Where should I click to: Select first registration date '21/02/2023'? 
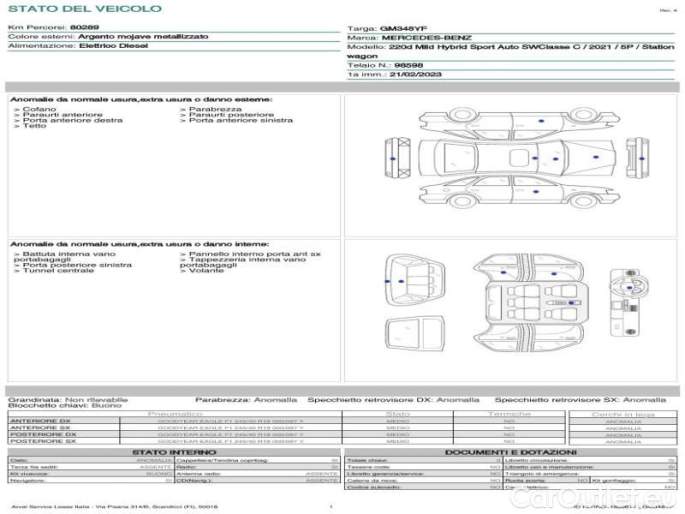click(415, 75)
